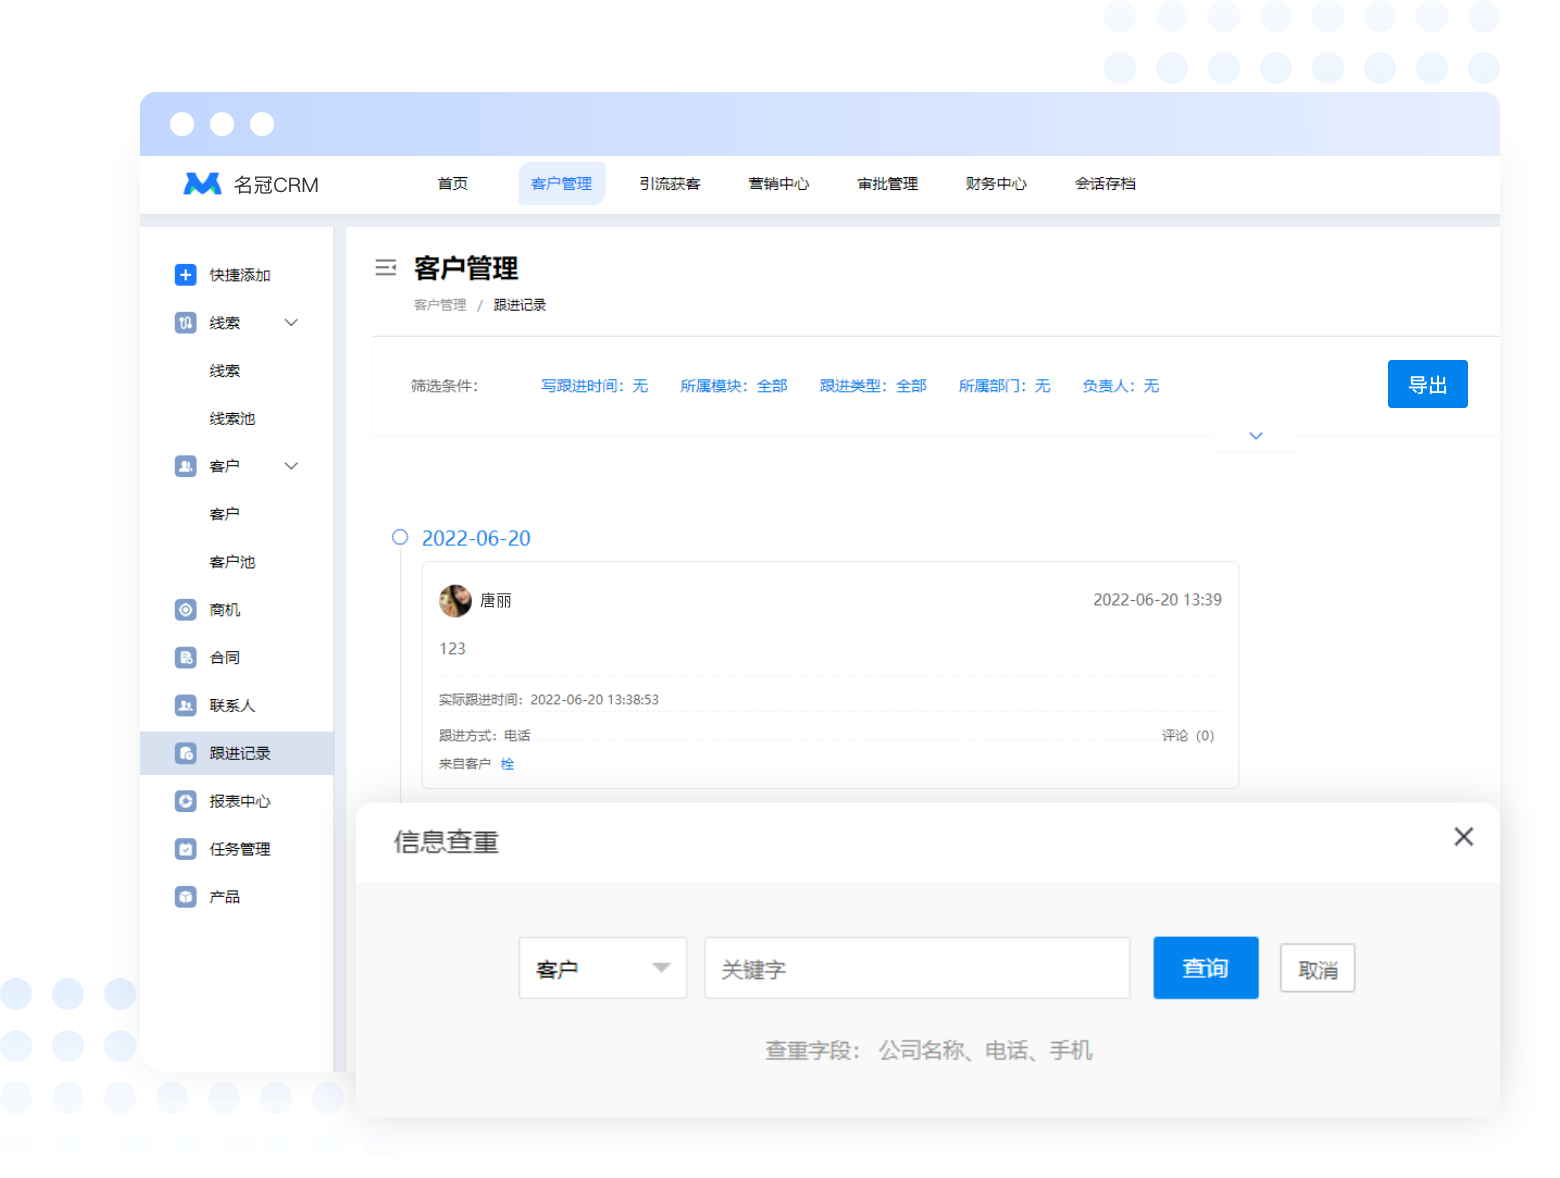Open the contract 合同 sidebar icon
The image size is (1560, 1178).
(185, 658)
